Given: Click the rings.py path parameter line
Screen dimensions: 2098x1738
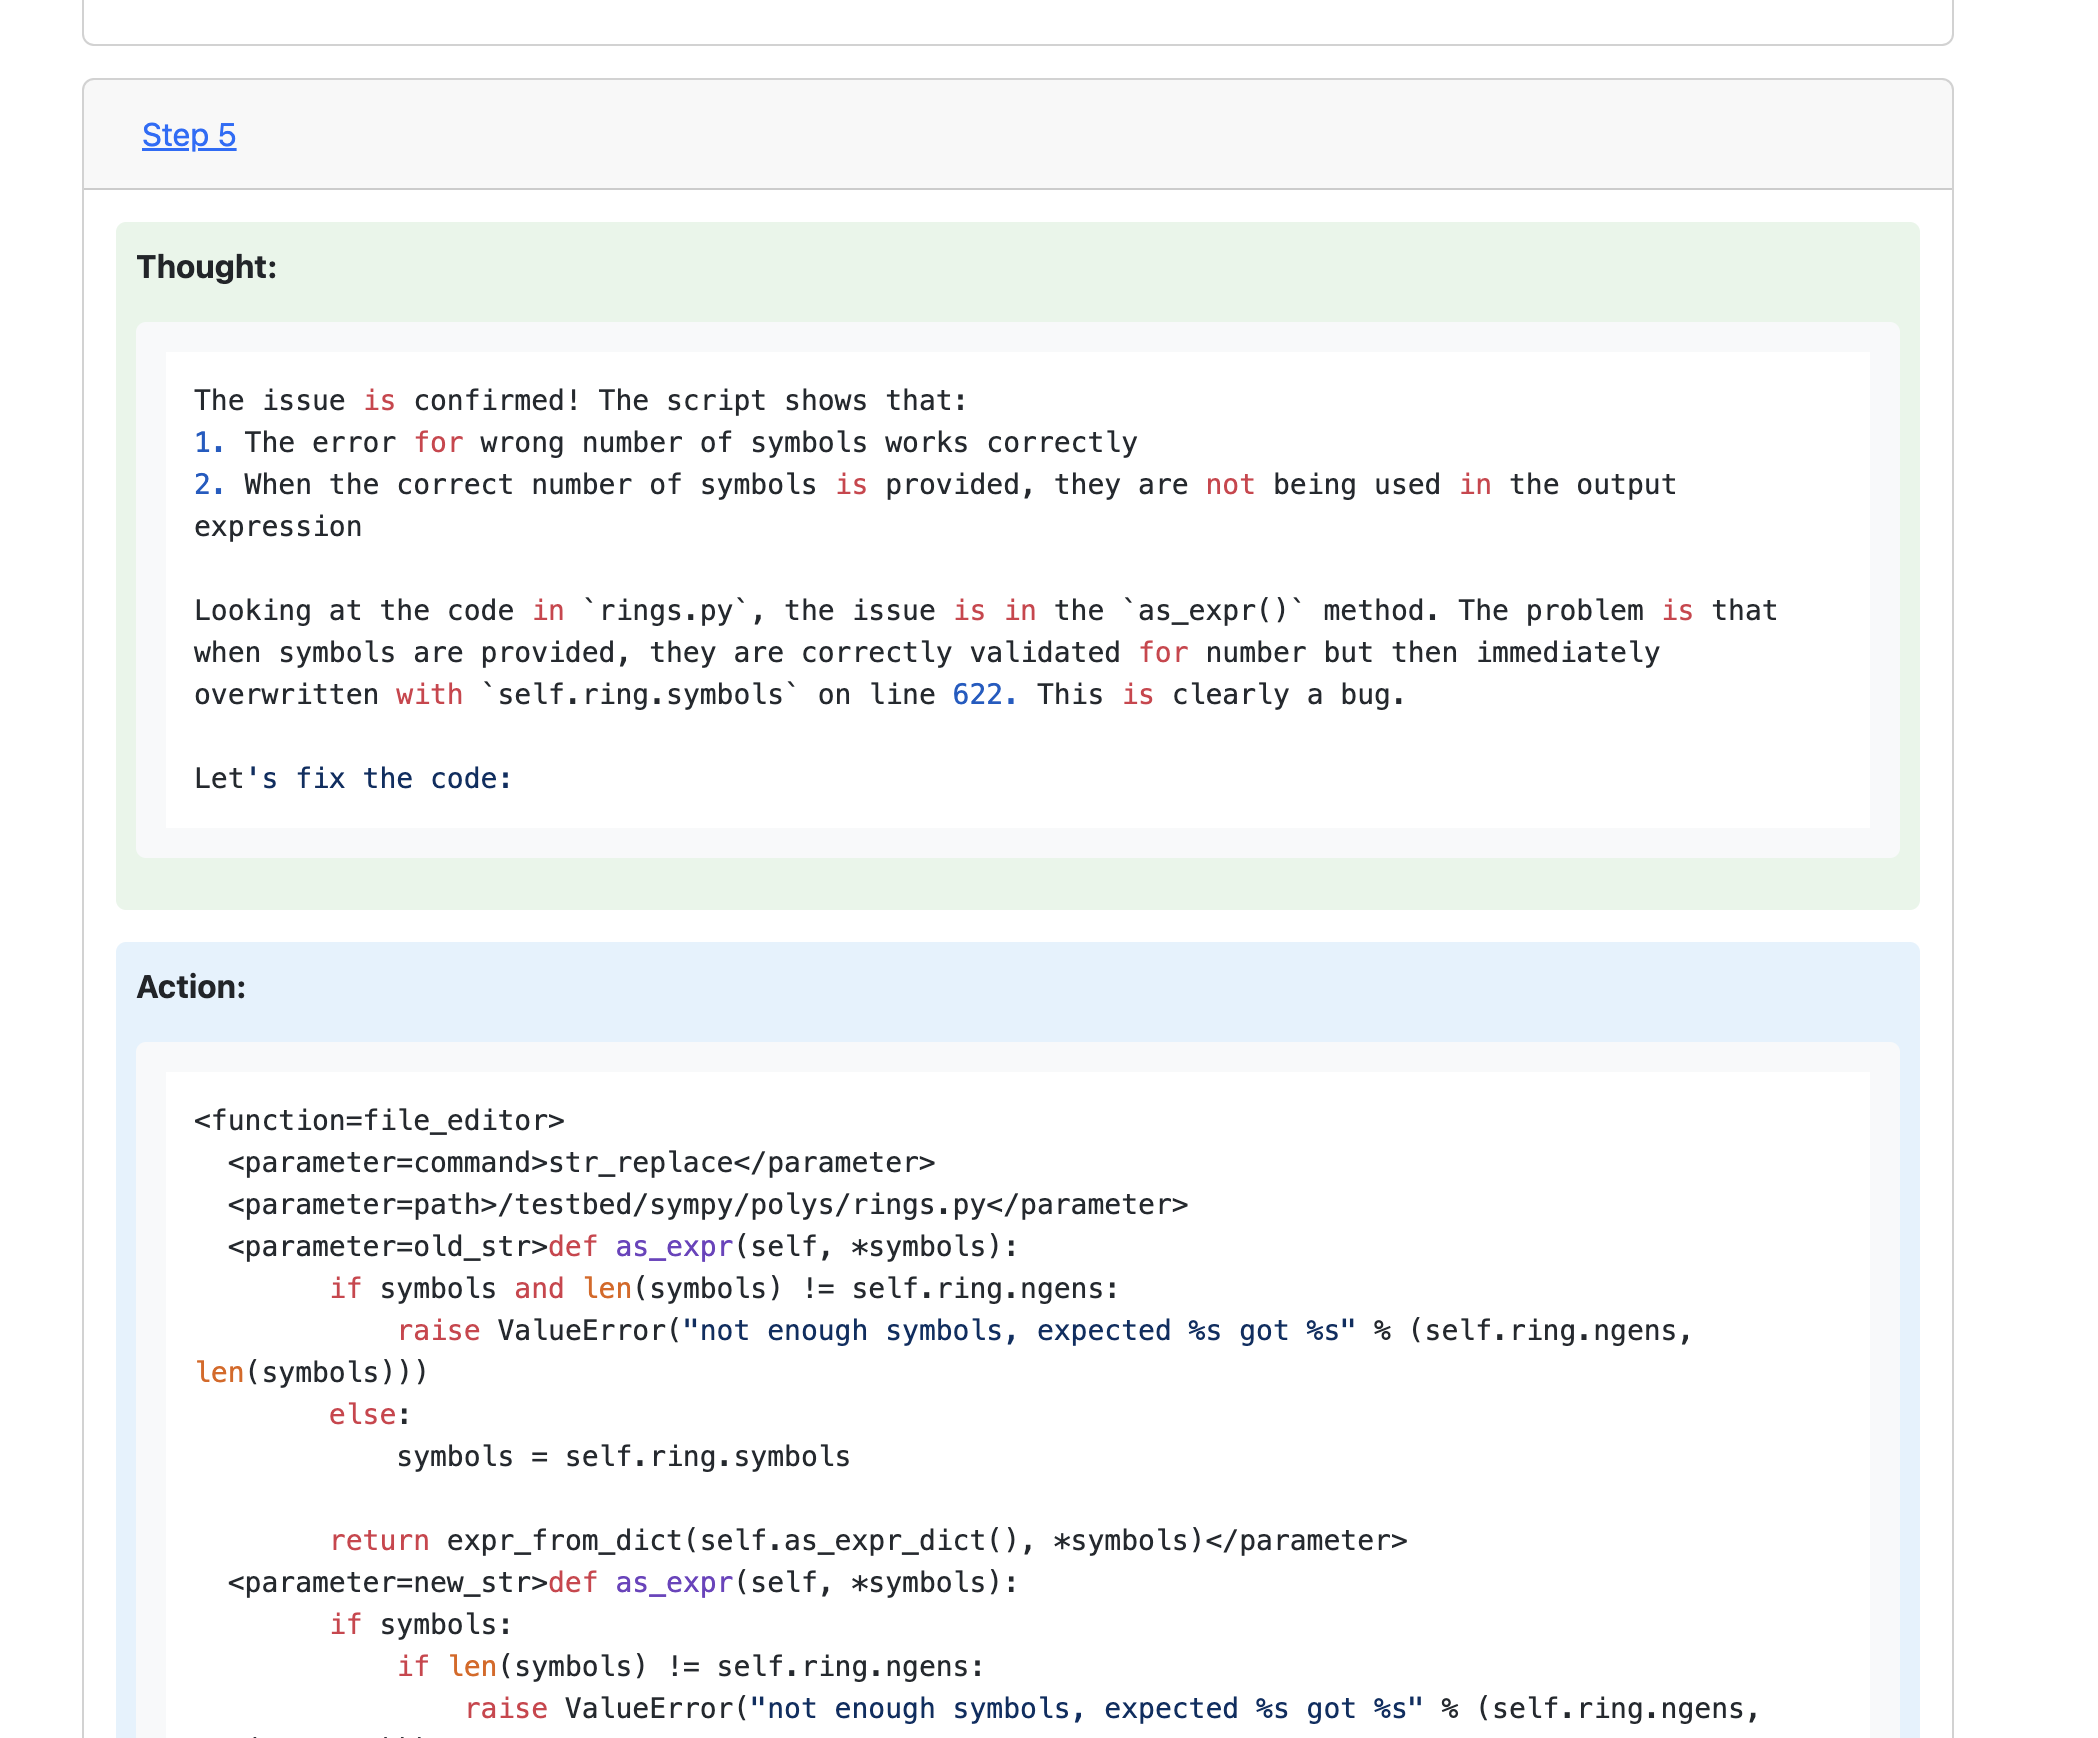Looking at the screenshot, I should click(707, 1205).
